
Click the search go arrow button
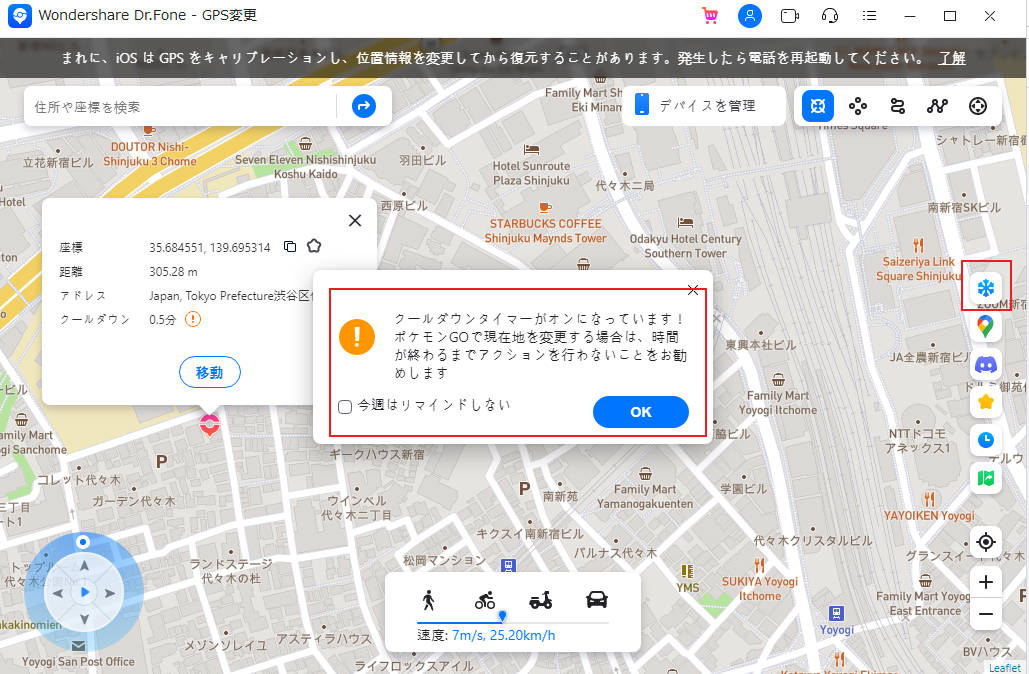(x=364, y=106)
